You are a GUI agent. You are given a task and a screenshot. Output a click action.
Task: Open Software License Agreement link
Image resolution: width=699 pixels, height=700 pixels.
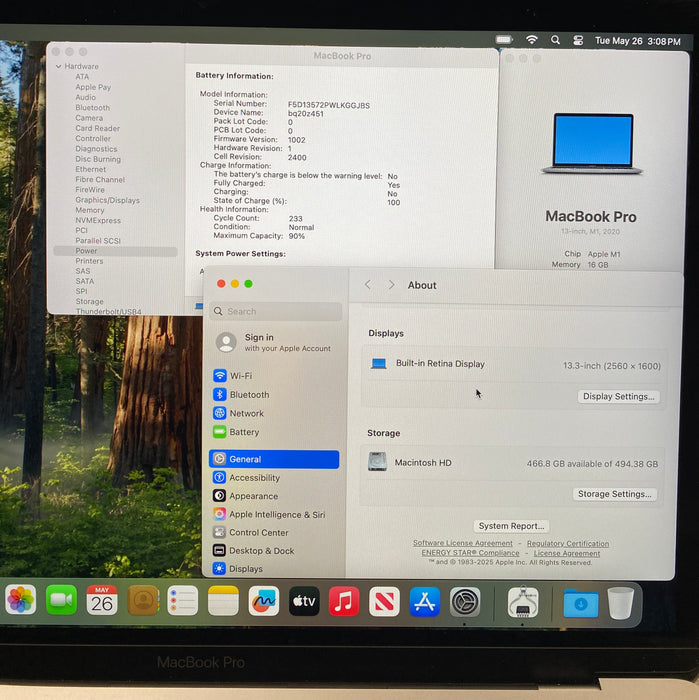pyautogui.click(x=463, y=543)
